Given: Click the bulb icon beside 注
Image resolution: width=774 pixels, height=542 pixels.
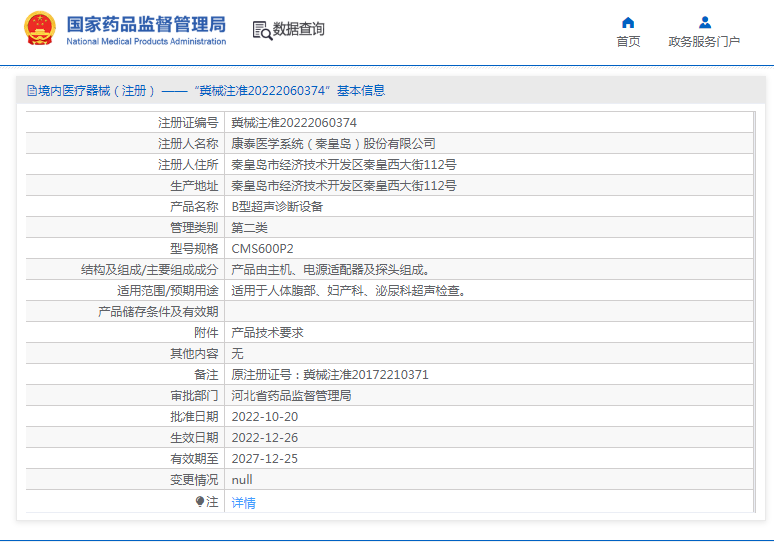Looking at the screenshot, I should tap(199, 502).
